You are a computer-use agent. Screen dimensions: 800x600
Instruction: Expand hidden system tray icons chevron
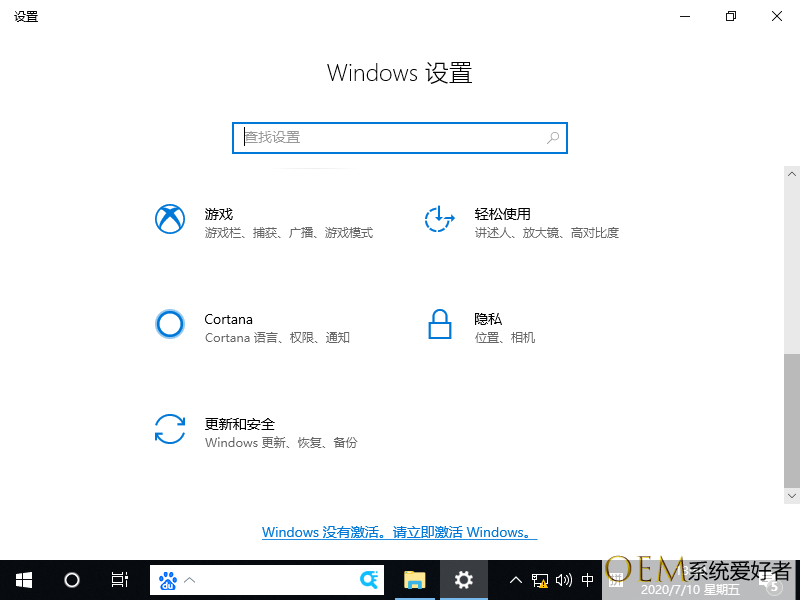pyautogui.click(x=516, y=580)
